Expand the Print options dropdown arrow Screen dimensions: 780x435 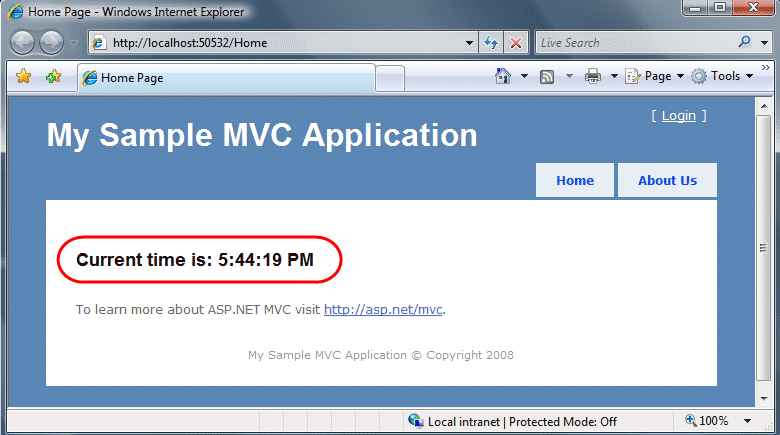614,76
